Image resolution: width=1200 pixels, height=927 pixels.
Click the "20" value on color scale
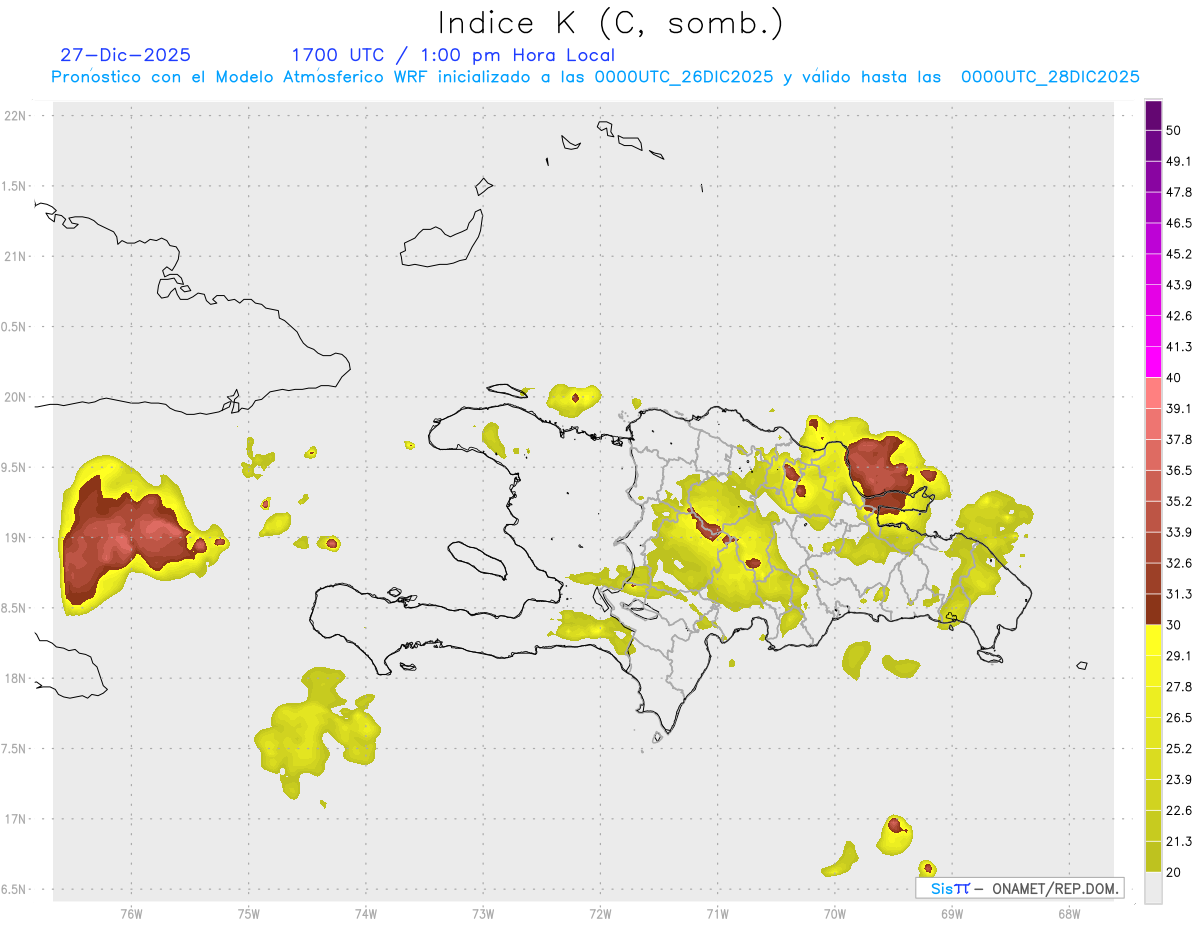click(x=1175, y=872)
